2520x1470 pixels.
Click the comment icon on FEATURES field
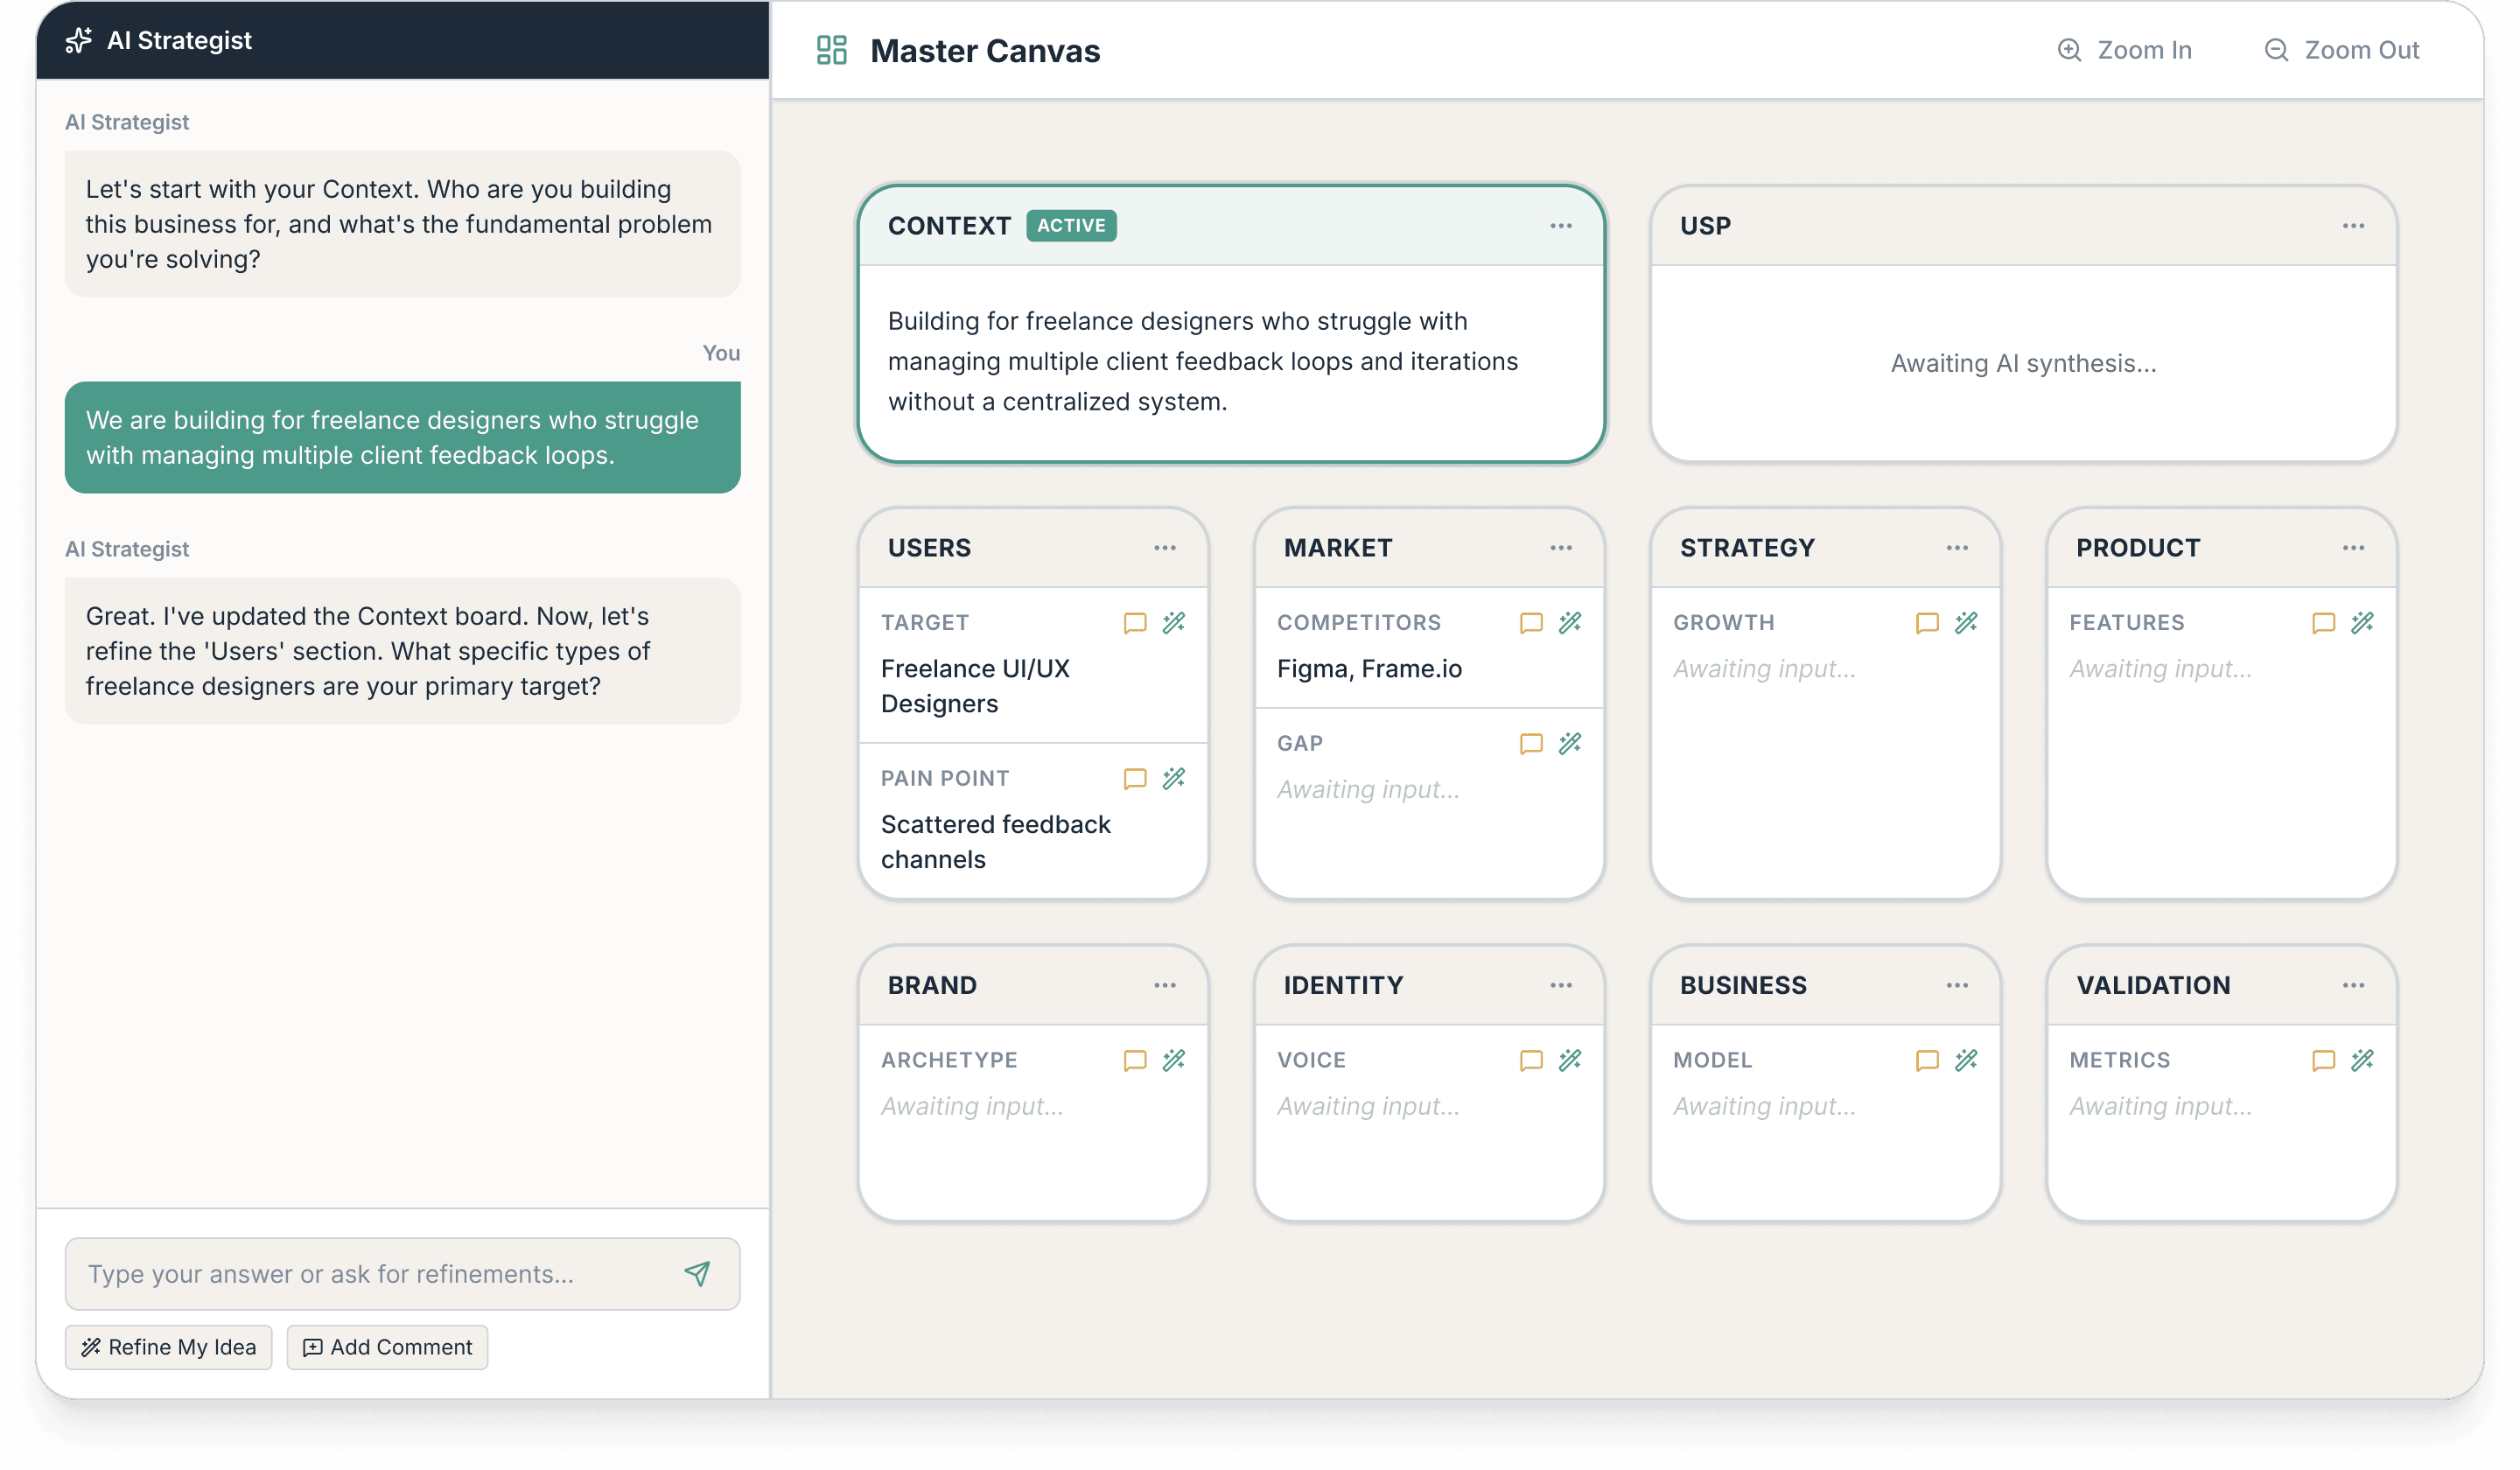coord(2323,623)
